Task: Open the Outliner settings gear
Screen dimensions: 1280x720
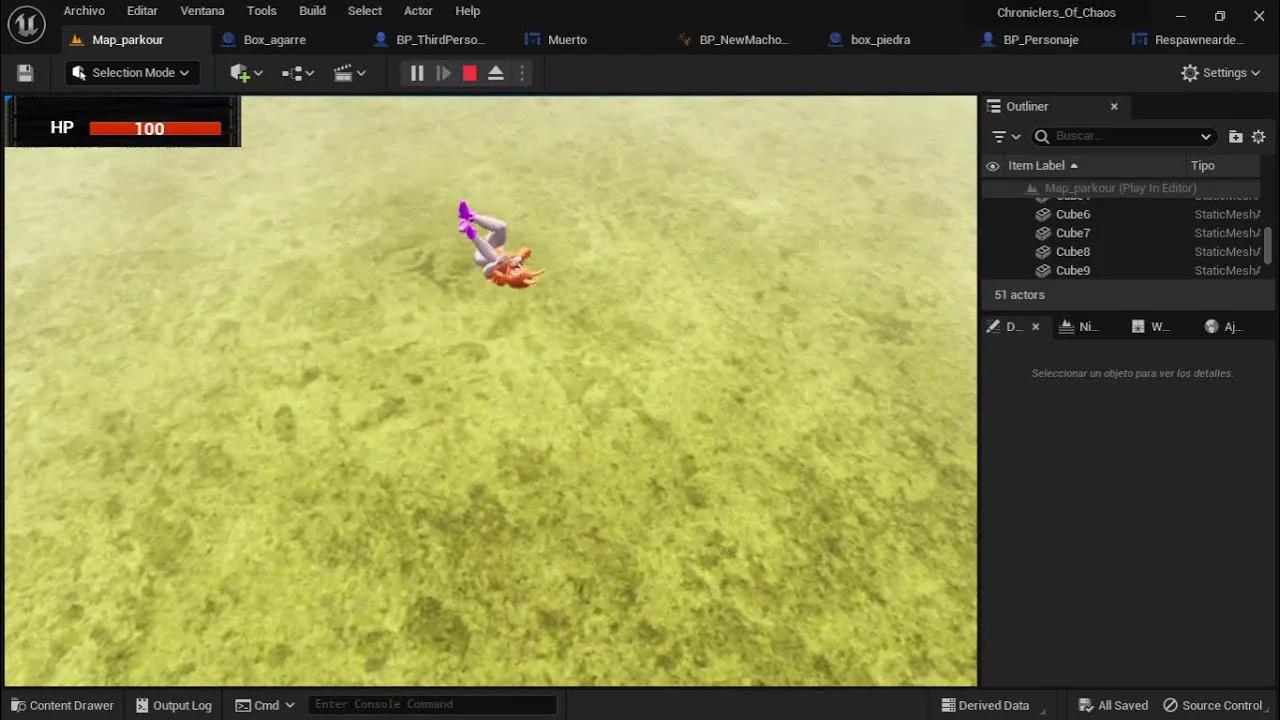Action: [1258, 136]
